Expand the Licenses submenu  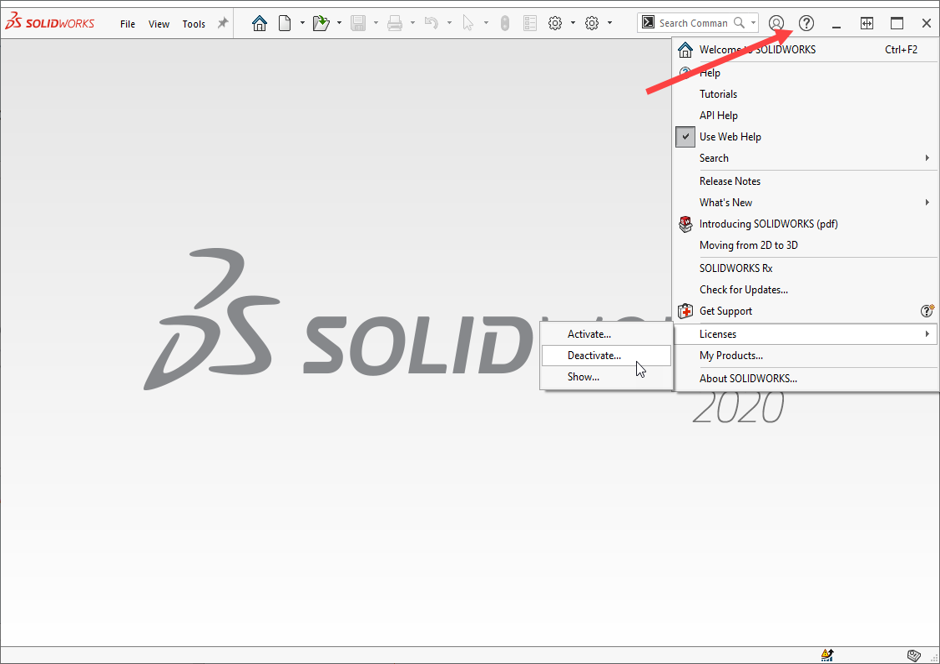point(805,334)
